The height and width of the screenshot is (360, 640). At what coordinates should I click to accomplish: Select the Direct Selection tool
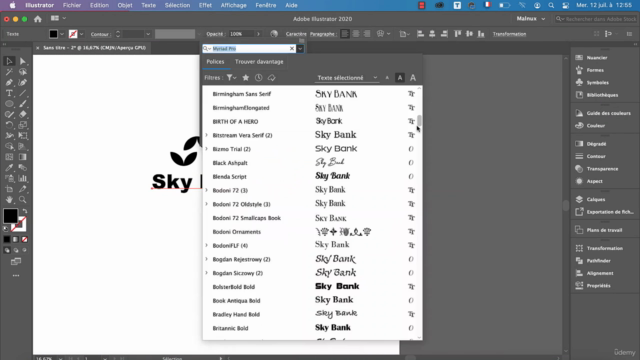[x=22, y=61]
